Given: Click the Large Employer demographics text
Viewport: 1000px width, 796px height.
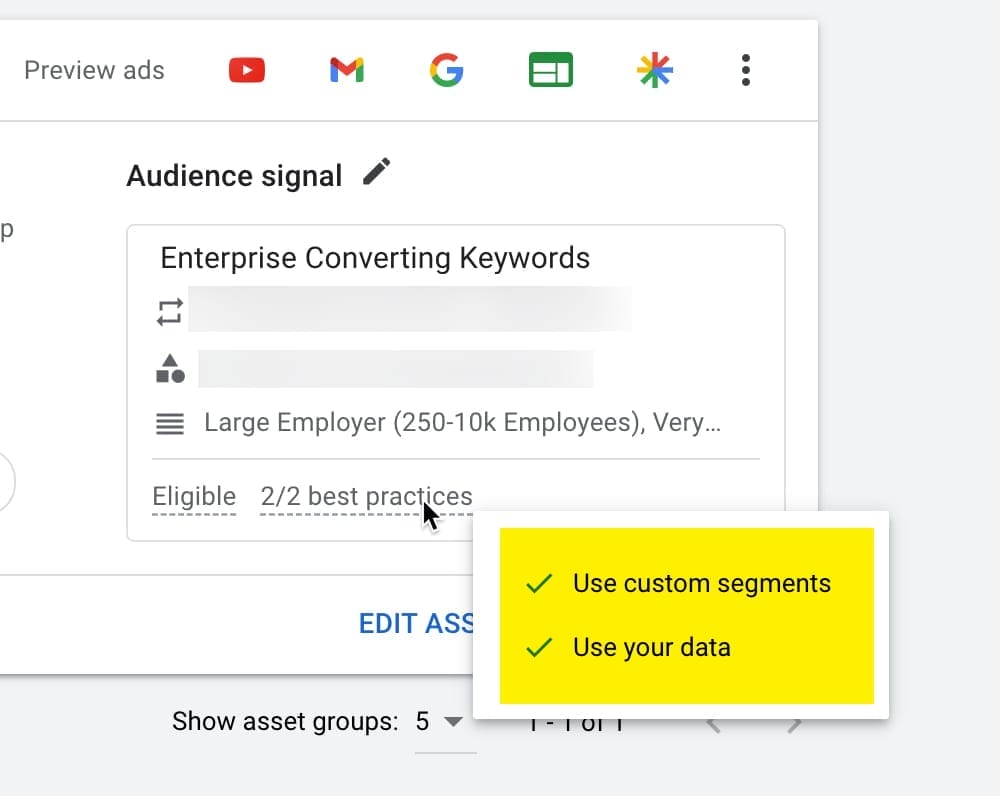Looking at the screenshot, I should coord(462,423).
